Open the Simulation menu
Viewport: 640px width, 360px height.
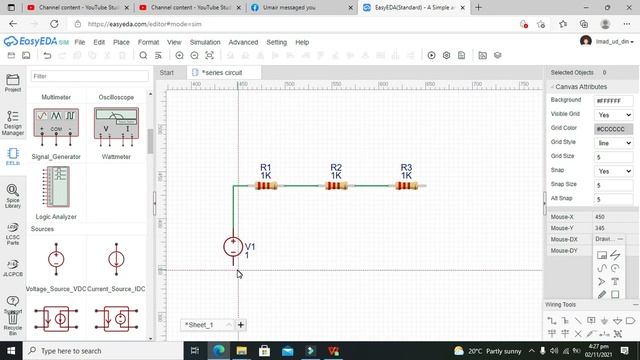pos(205,42)
